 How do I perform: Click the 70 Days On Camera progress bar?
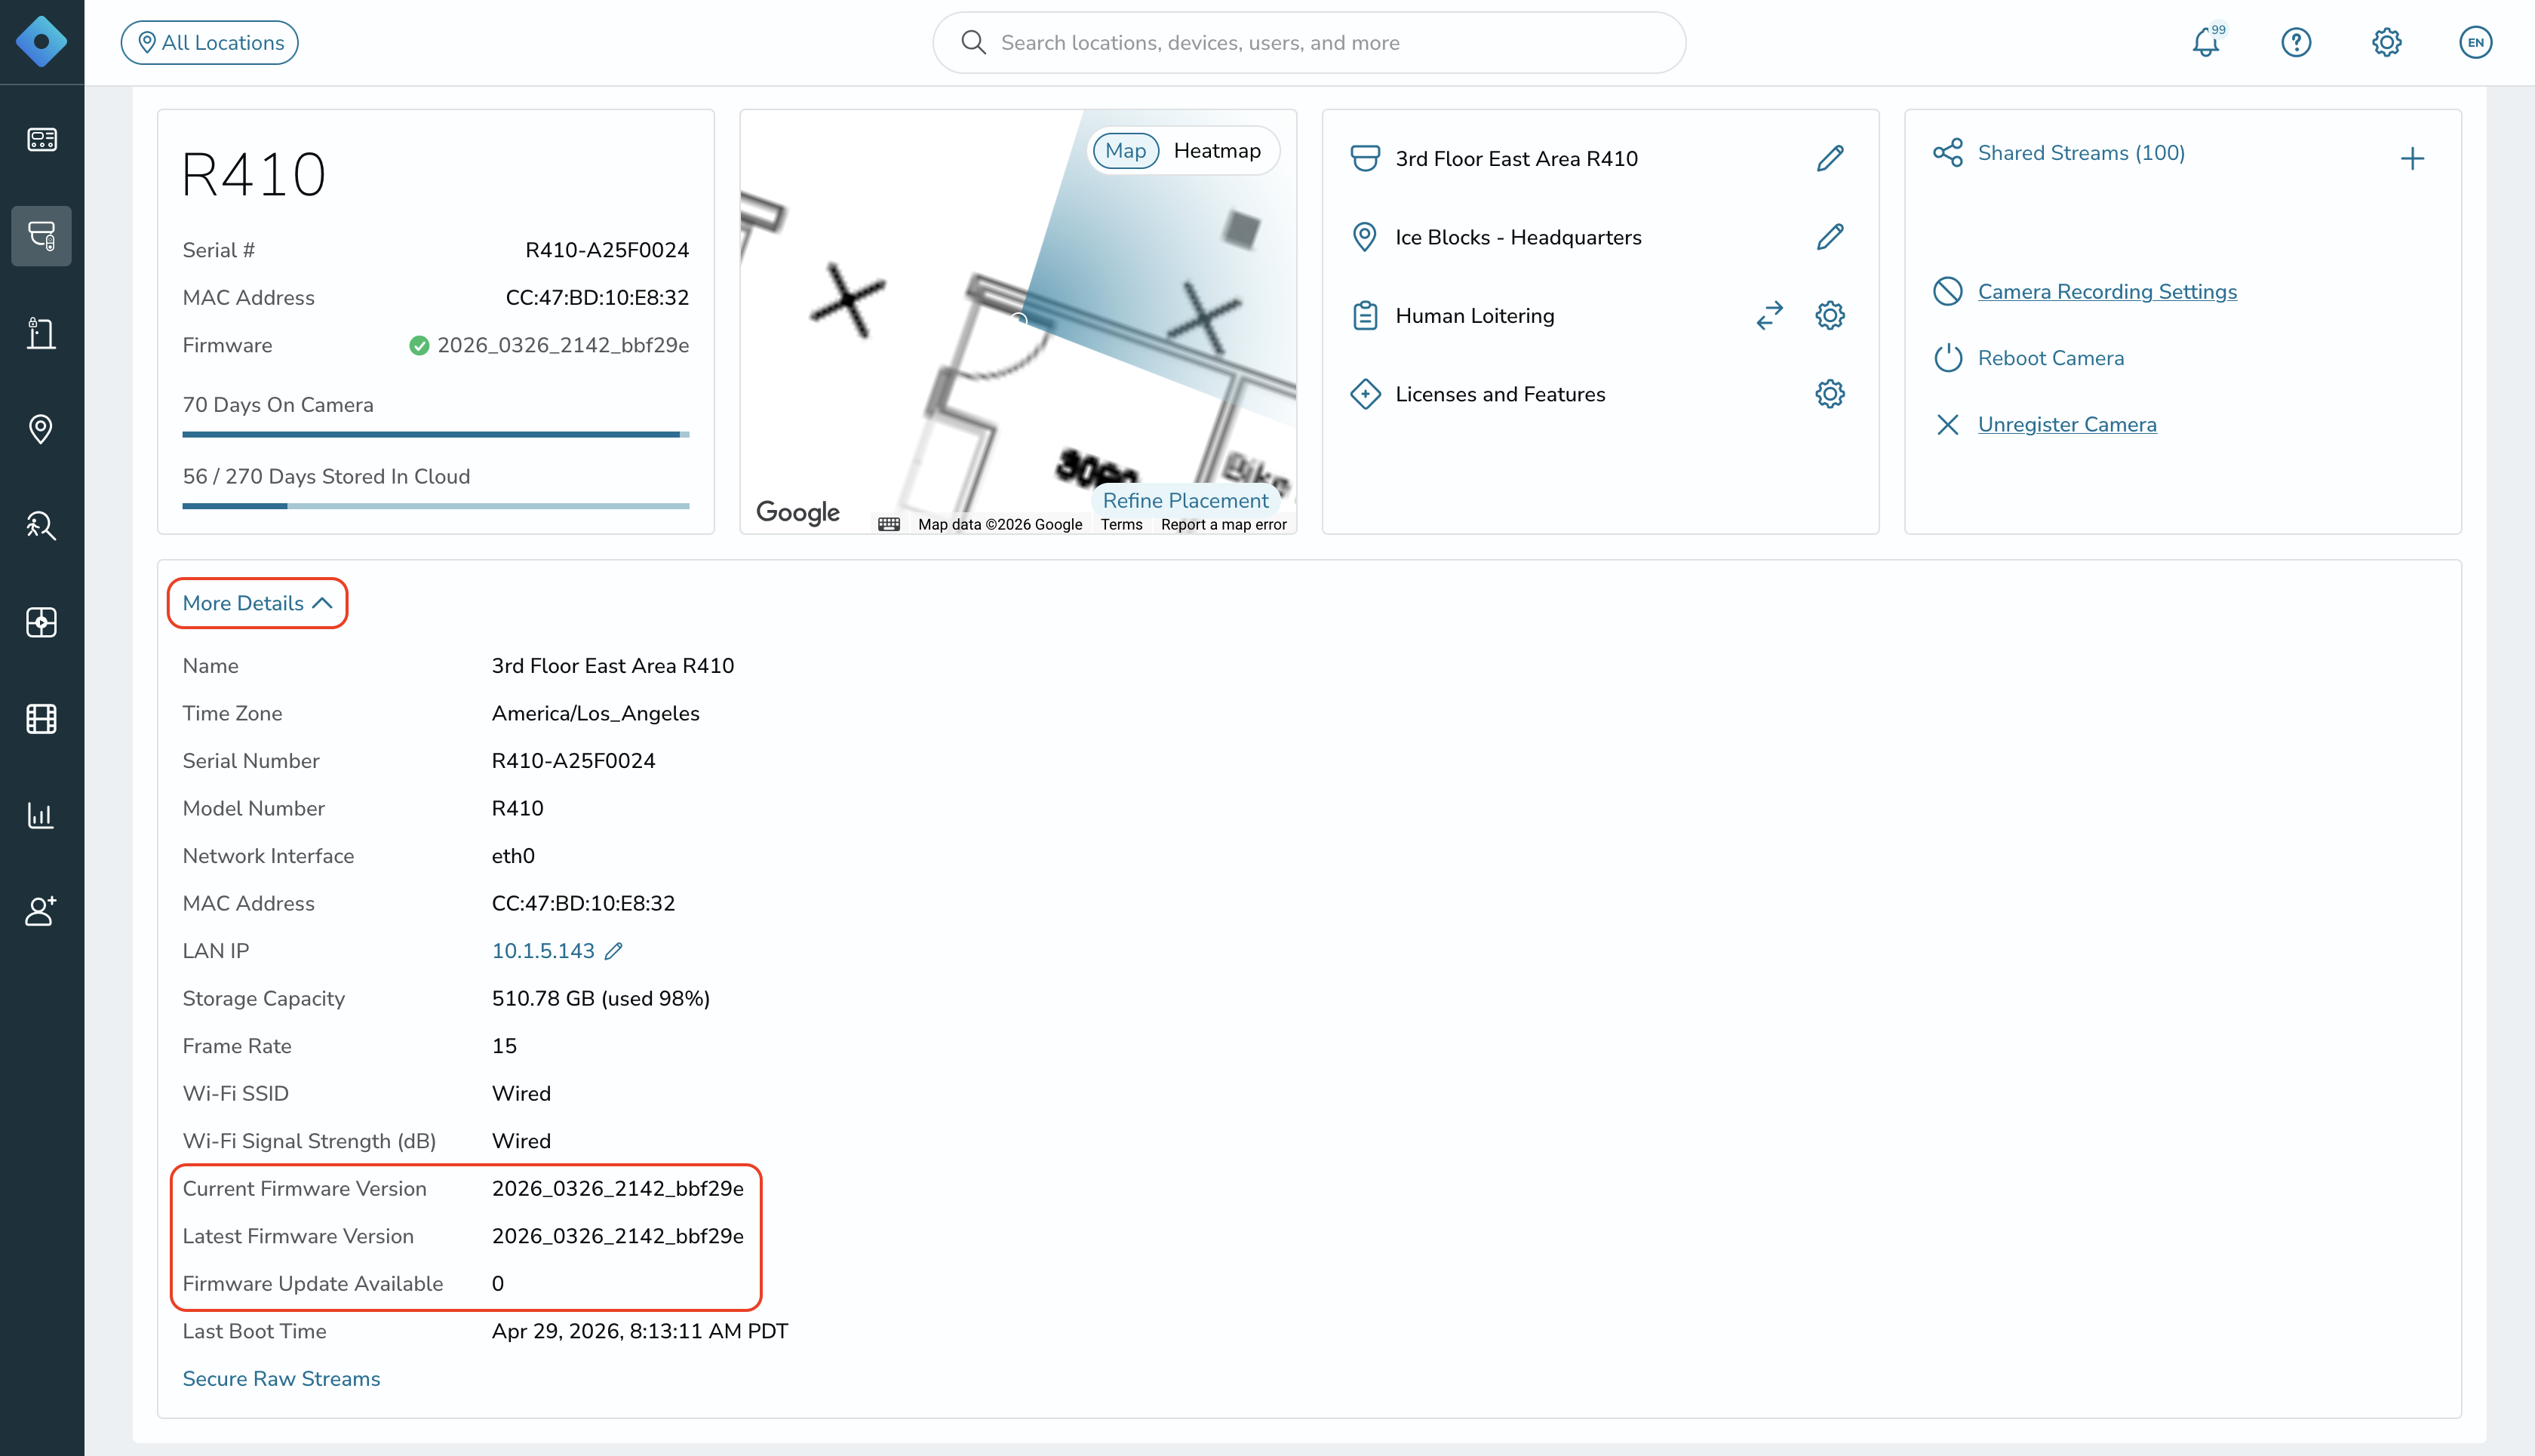click(436, 435)
